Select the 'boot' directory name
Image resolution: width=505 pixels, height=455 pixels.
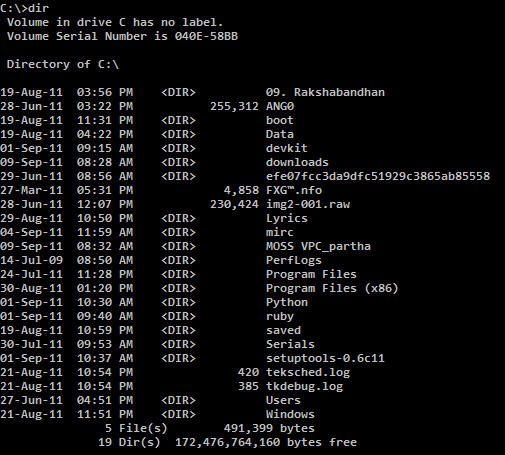[280, 120]
